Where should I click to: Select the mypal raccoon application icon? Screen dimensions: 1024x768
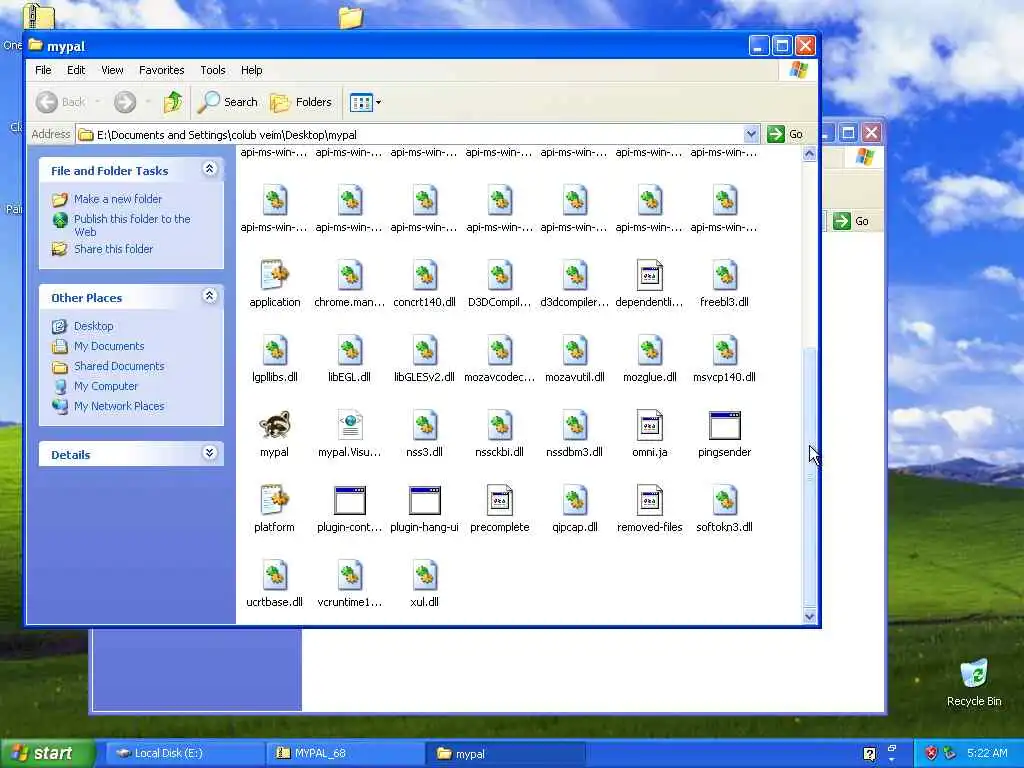pyautogui.click(x=274, y=426)
